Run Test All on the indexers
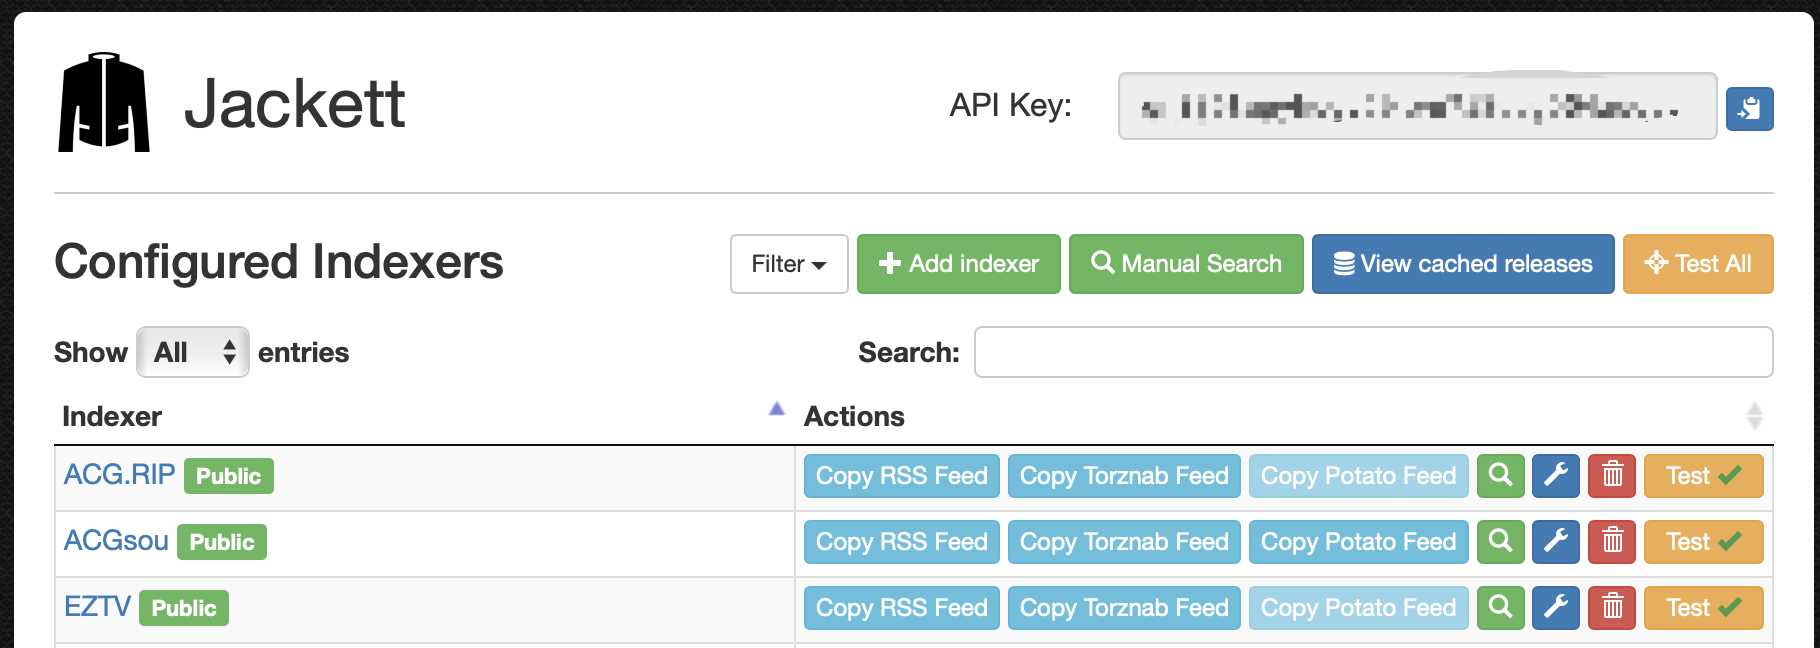 pos(1697,264)
